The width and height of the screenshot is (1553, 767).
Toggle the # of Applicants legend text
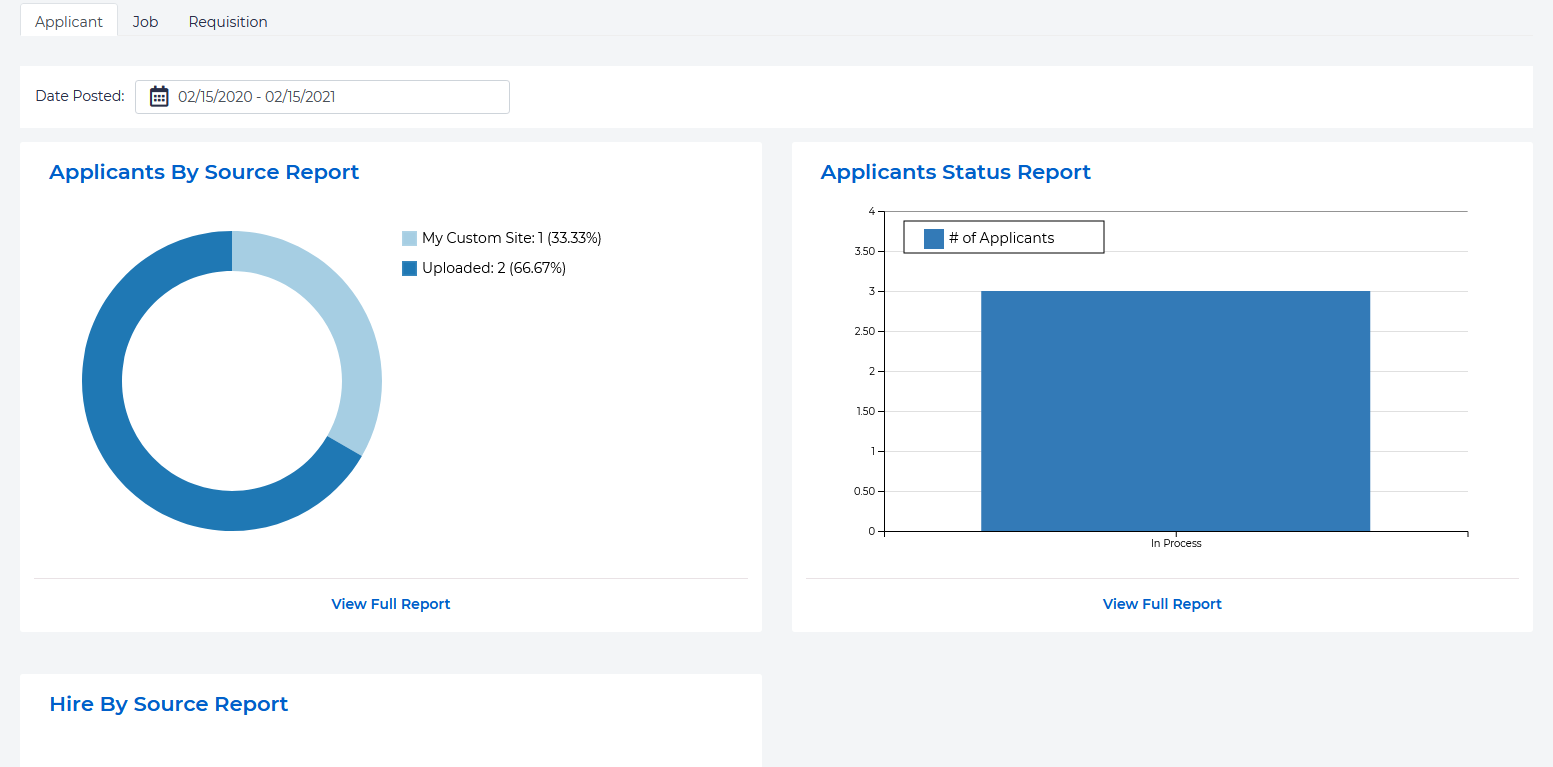click(x=1001, y=238)
